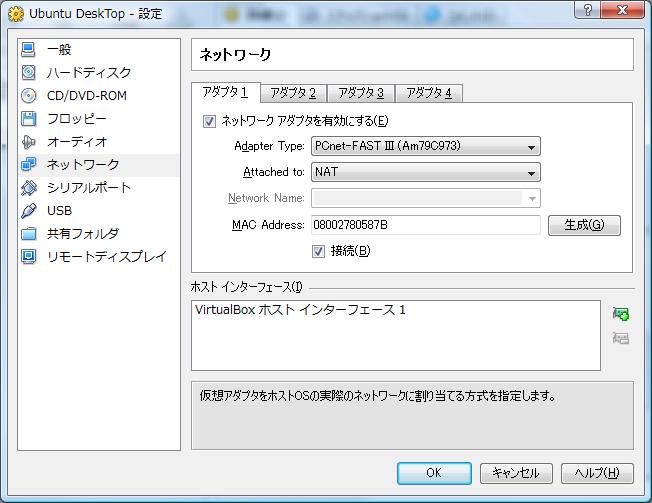Click the キャンセル cancel button
652x503 pixels.
[x=516, y=473]
